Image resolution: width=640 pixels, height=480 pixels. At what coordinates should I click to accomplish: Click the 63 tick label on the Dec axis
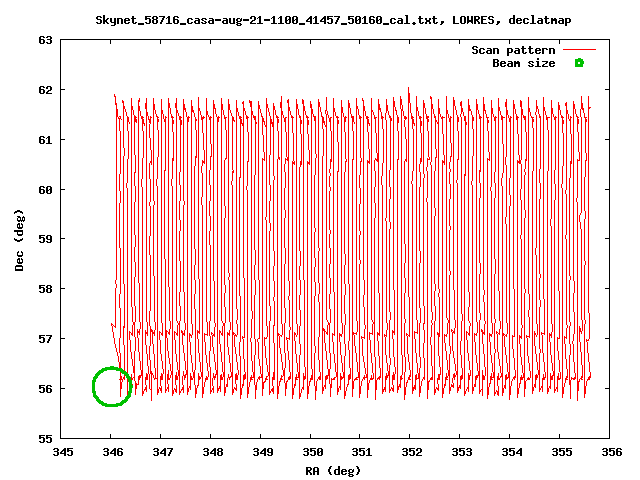[x=44, y=40]
